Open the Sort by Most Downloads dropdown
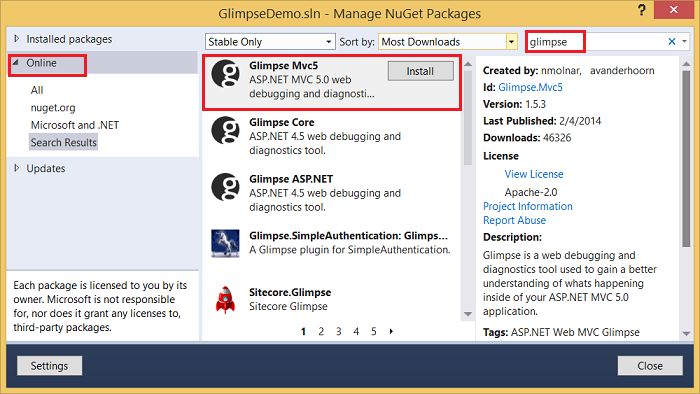700x394 pixels. [448, 41]
